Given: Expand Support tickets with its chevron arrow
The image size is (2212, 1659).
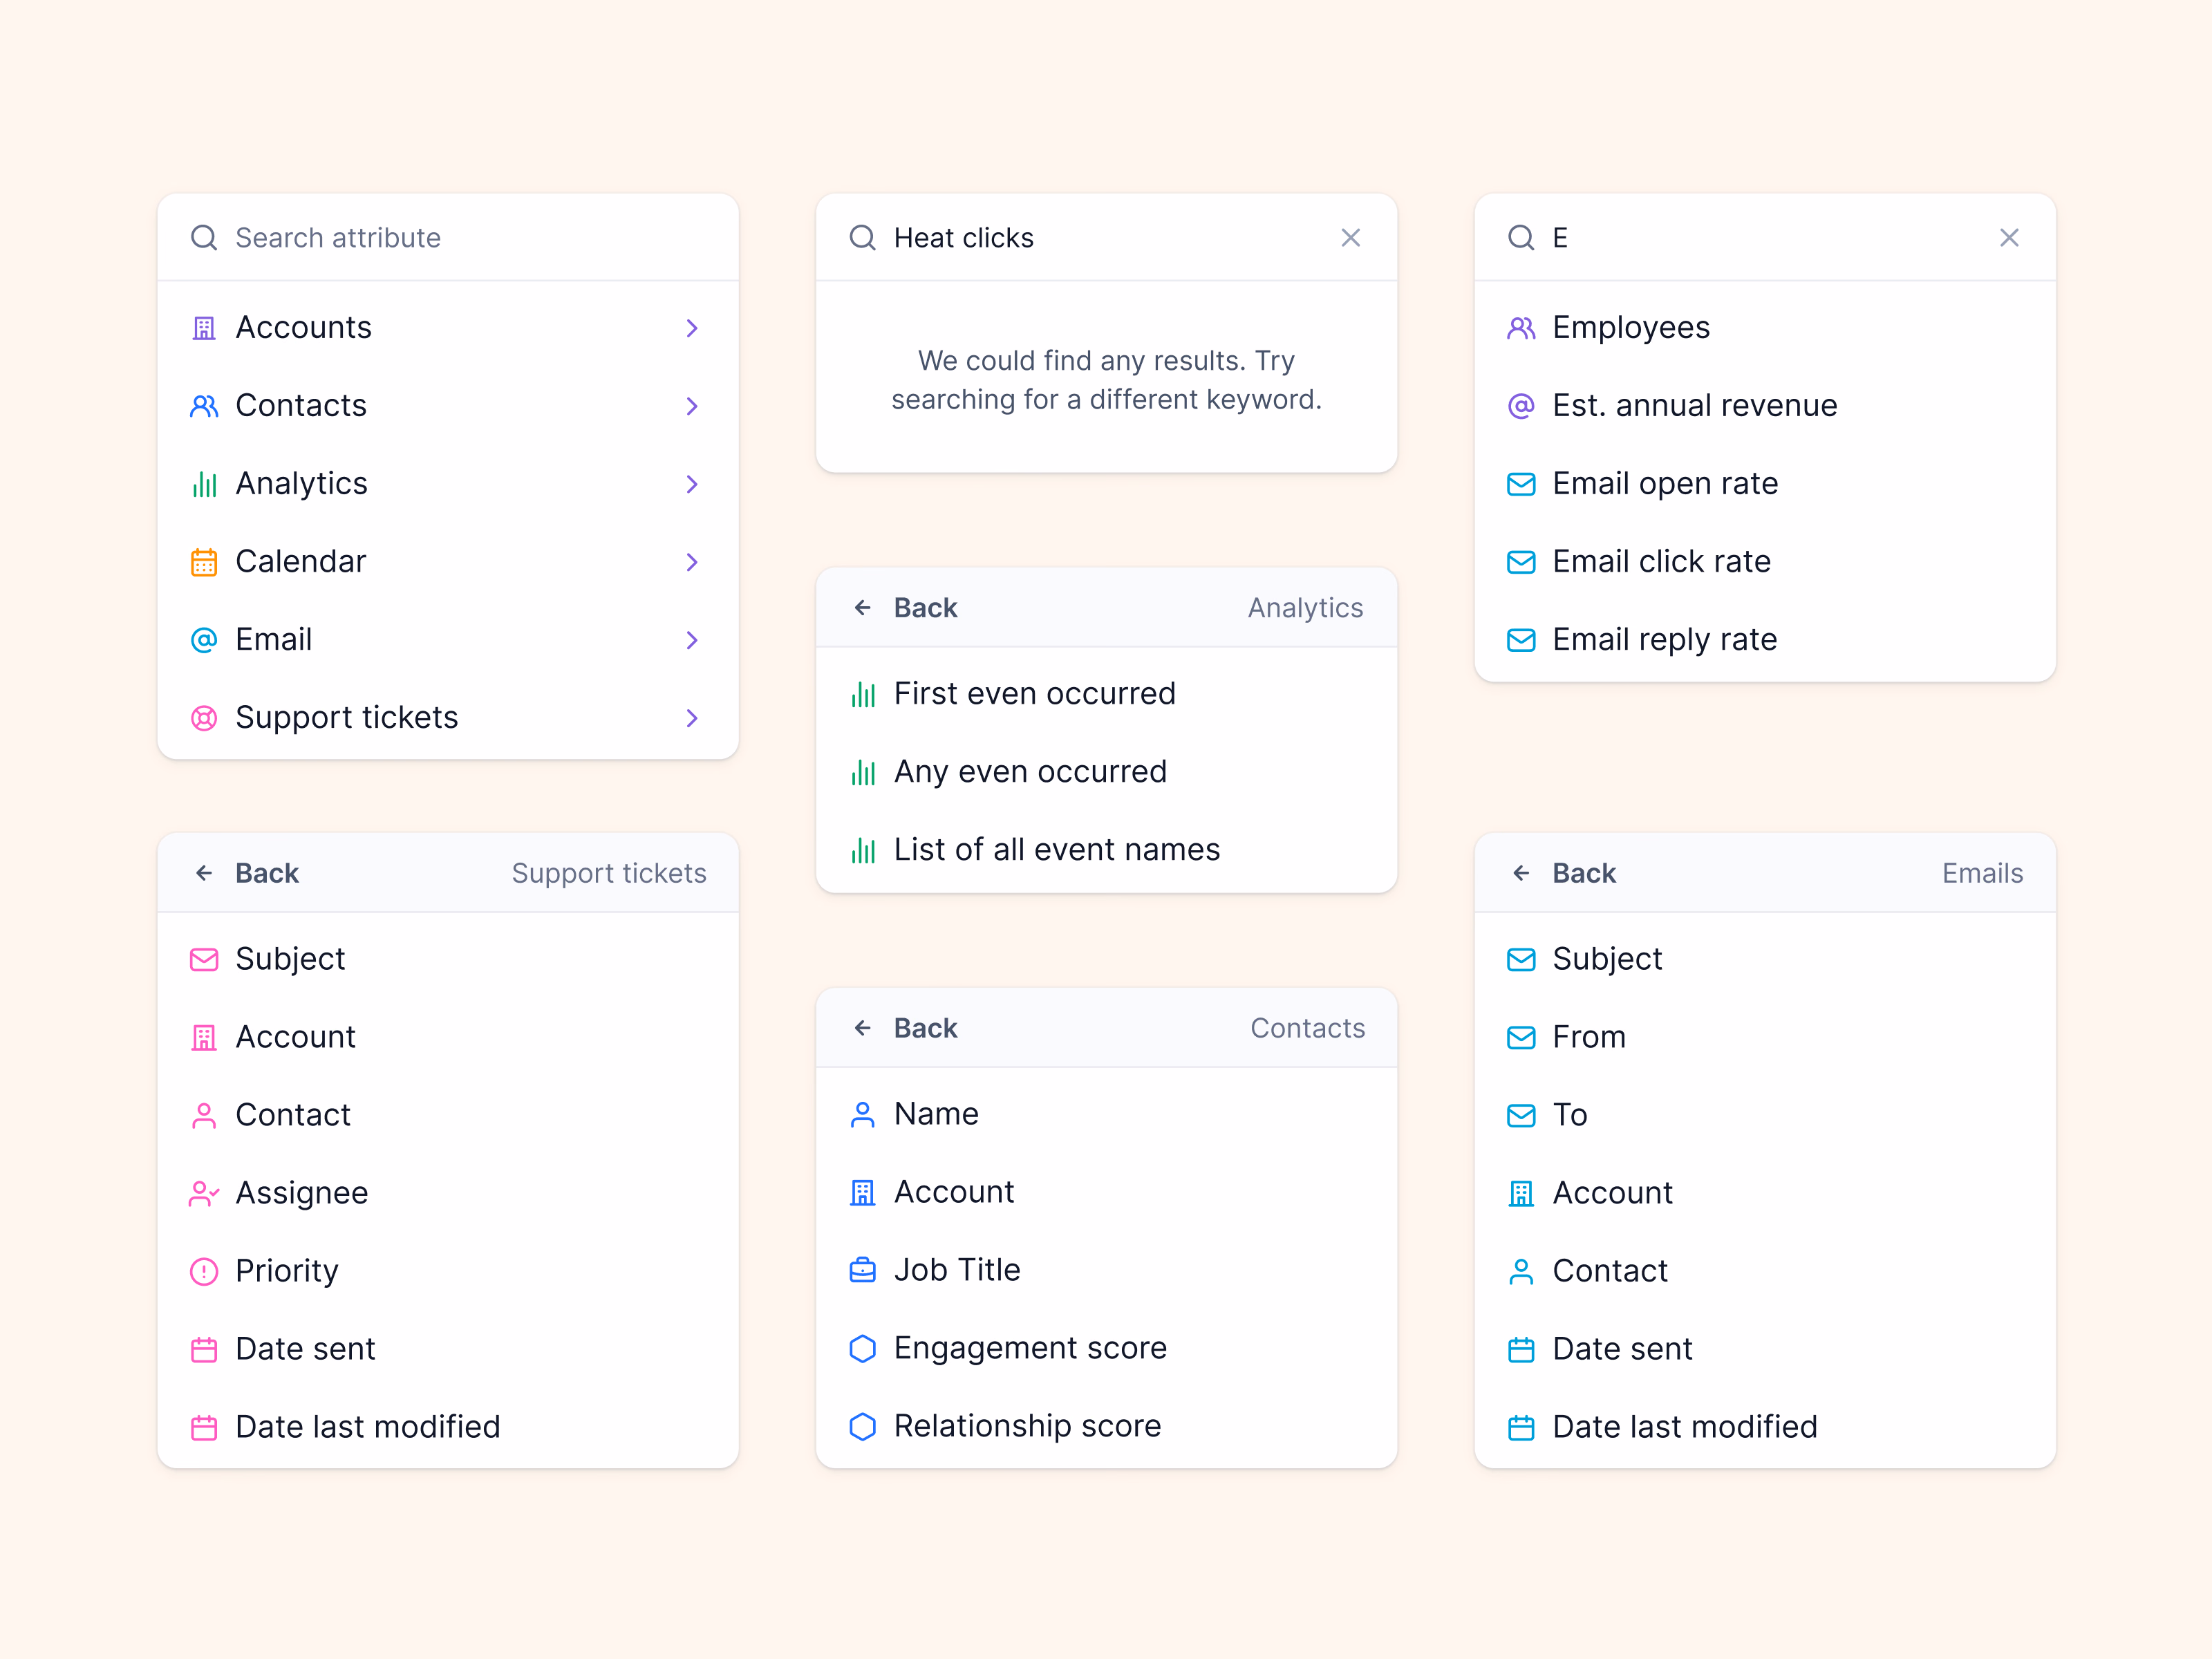Looking at the screenshot, I should point(692,718).
